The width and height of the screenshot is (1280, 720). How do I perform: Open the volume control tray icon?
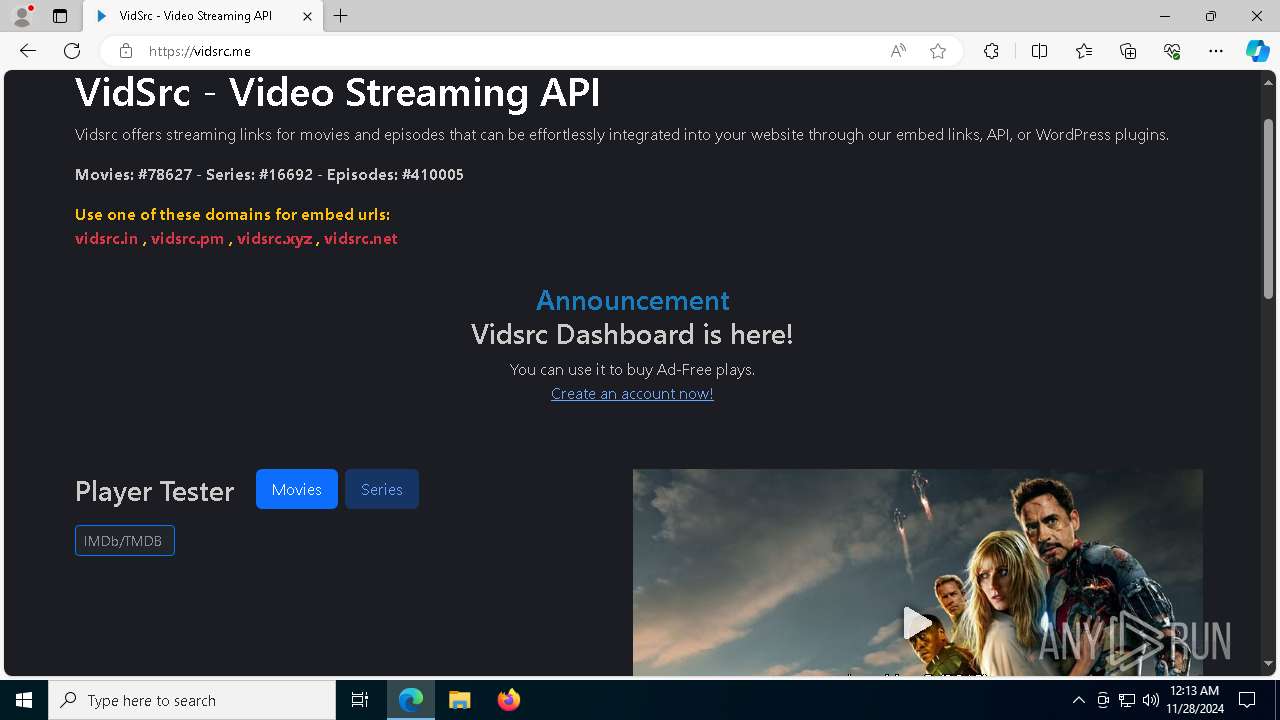click(1150, 700)
